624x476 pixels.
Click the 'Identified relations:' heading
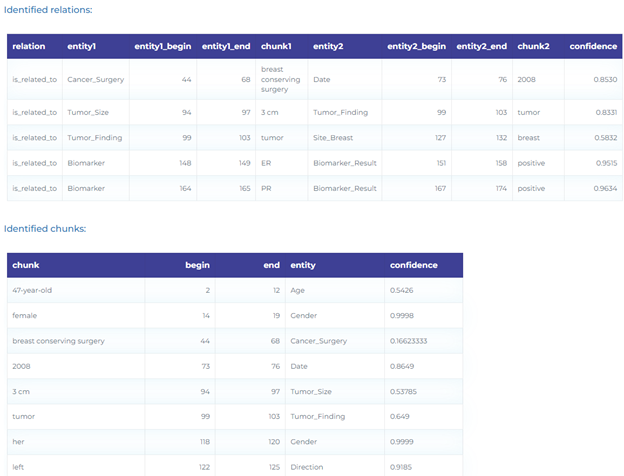48,10
